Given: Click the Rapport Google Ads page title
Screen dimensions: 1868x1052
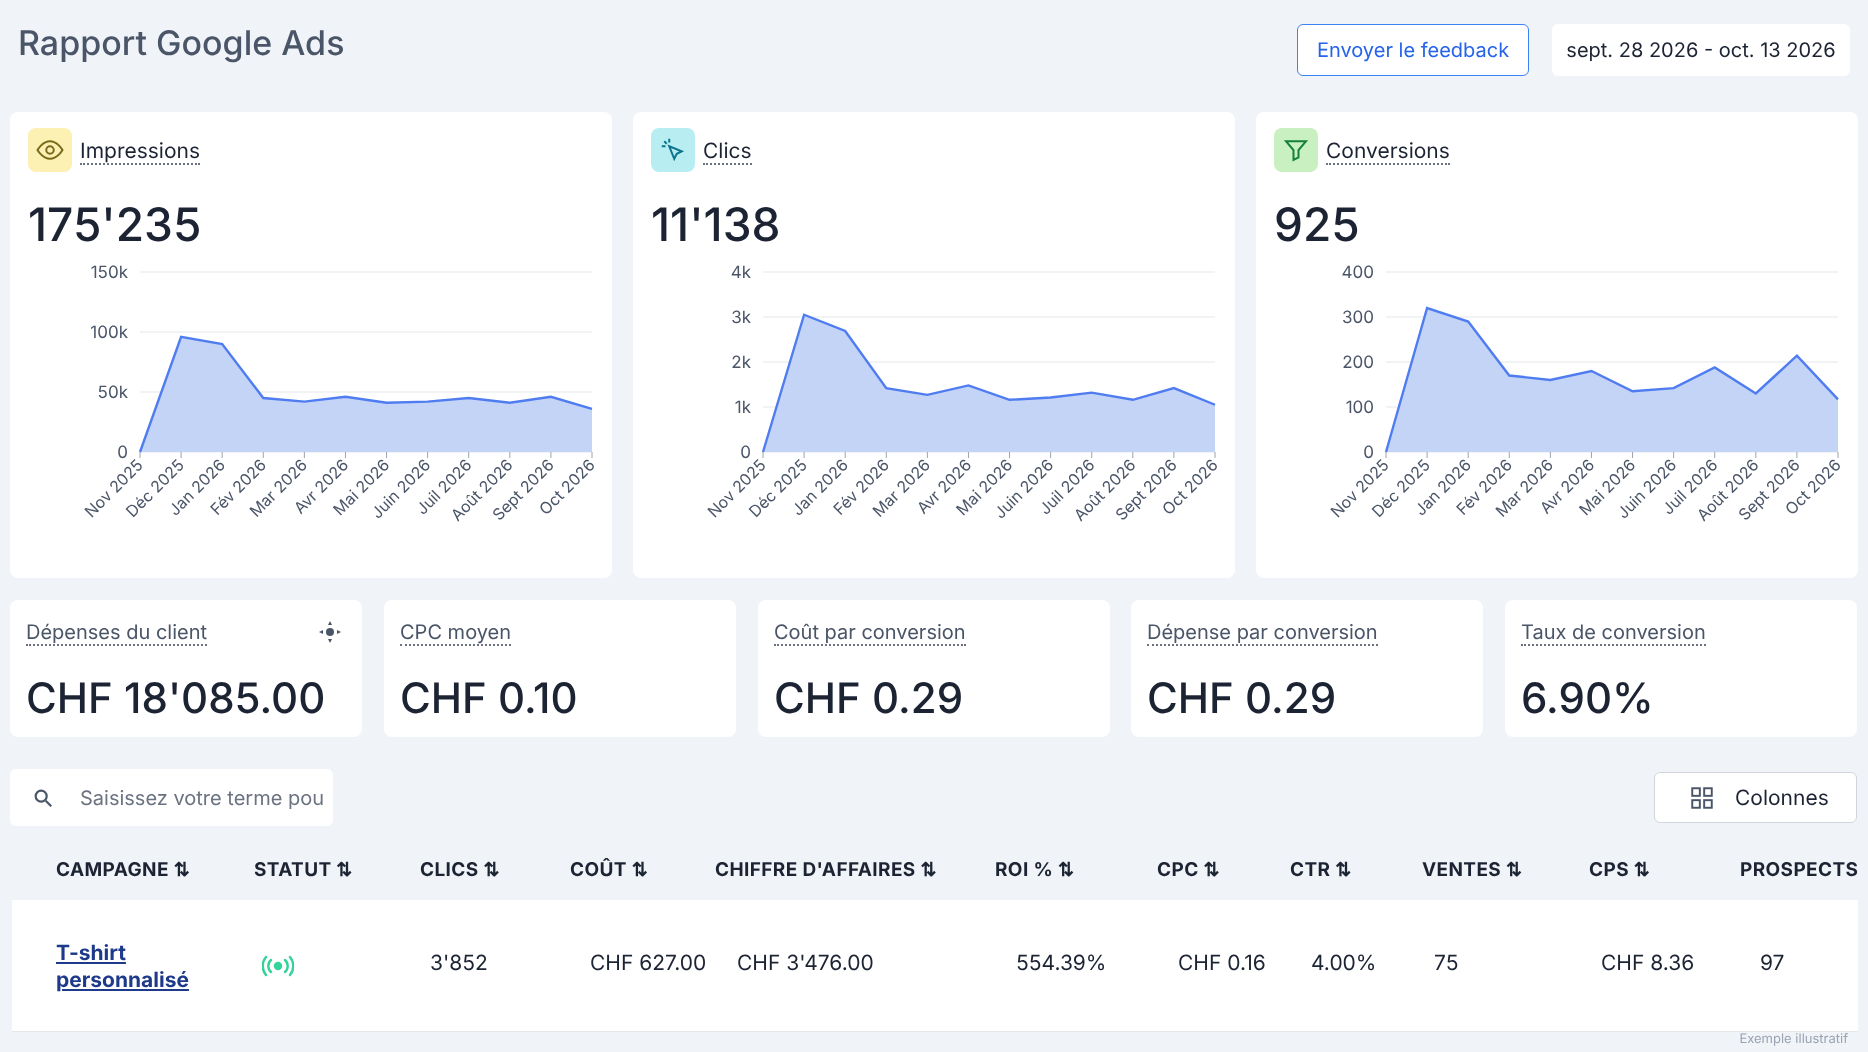Looking at the screenshot, I should tap(181, 44).
